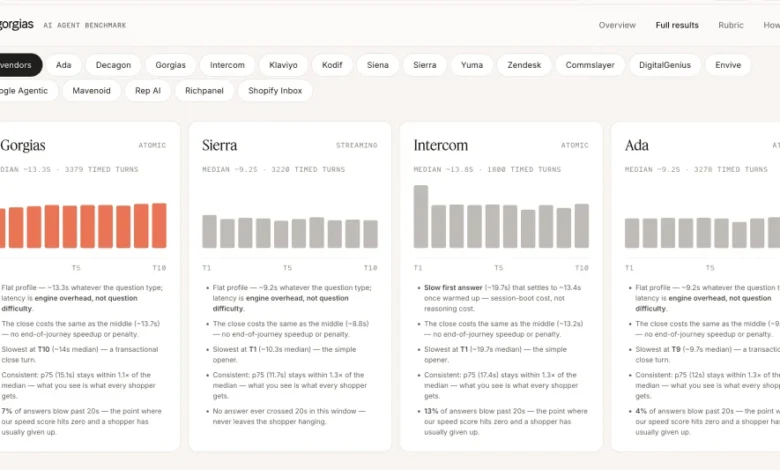
Task: Open the Sierra card heading
Action: click(x=219, y=145)
